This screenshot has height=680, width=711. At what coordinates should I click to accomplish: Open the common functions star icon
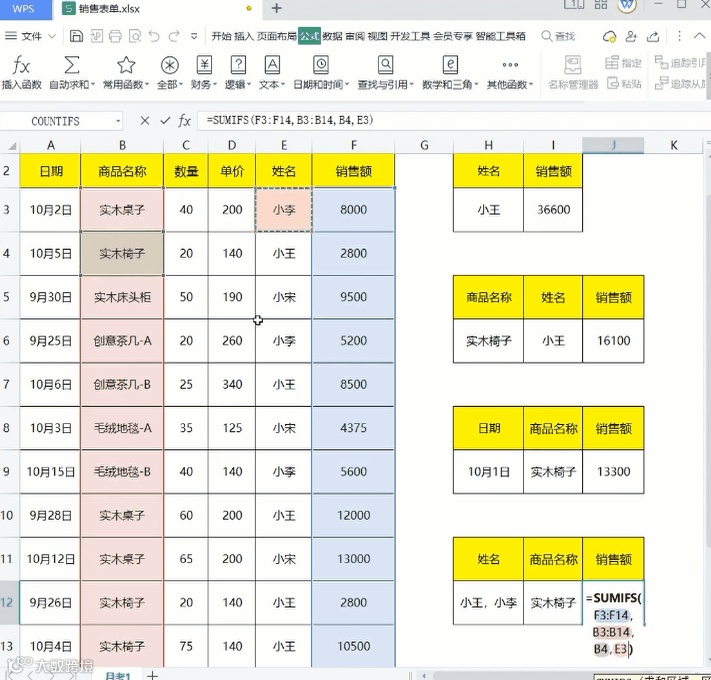tap(126, 66)
